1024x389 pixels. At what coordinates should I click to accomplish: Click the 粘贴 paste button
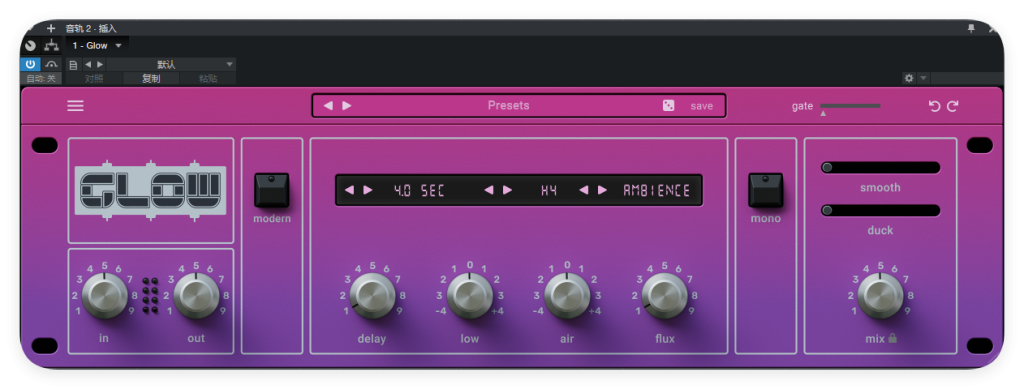pos(208,78)
